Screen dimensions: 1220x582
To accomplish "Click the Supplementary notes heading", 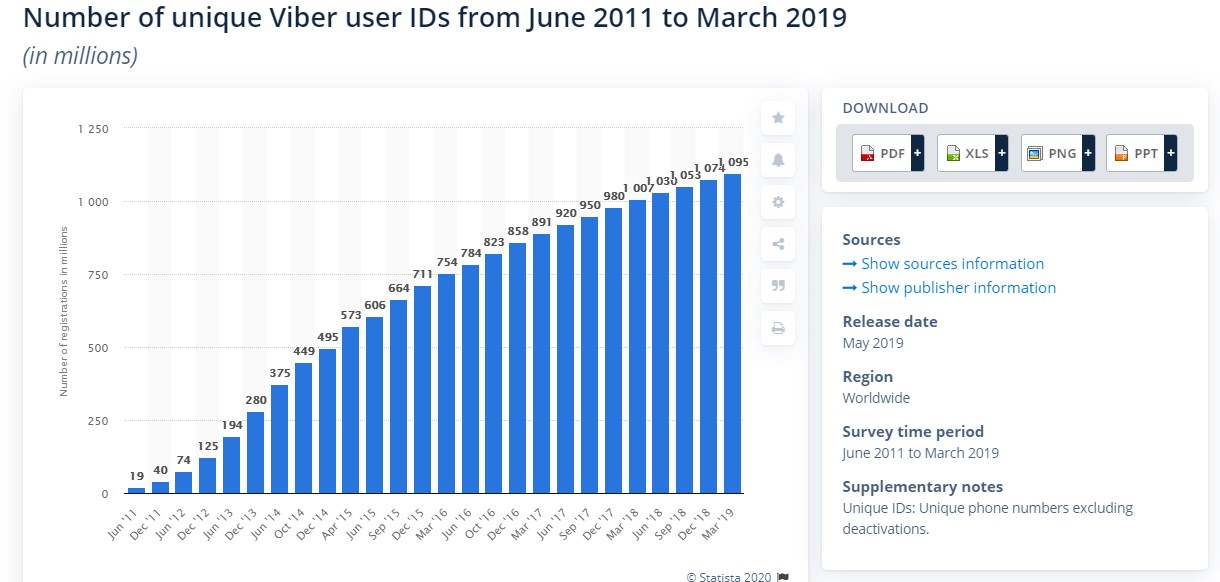I will click(x=922, y=487).
